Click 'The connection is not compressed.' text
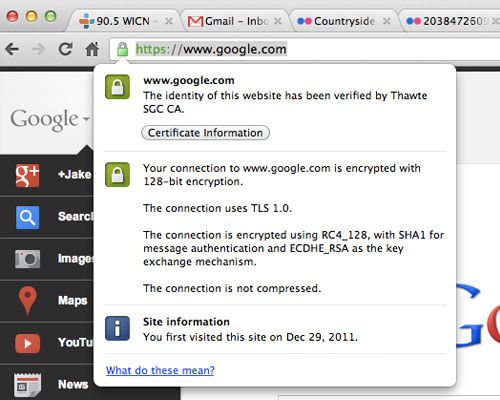The height and width of the screenshot is (400, 500). 232,288
